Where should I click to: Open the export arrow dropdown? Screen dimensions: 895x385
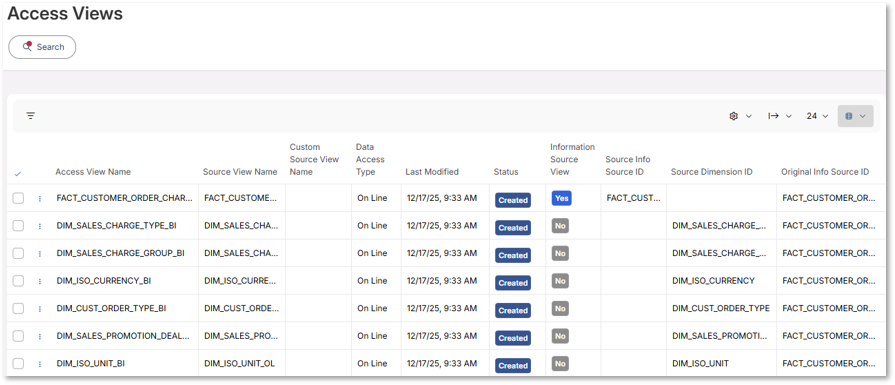click(x=780, y=116)
